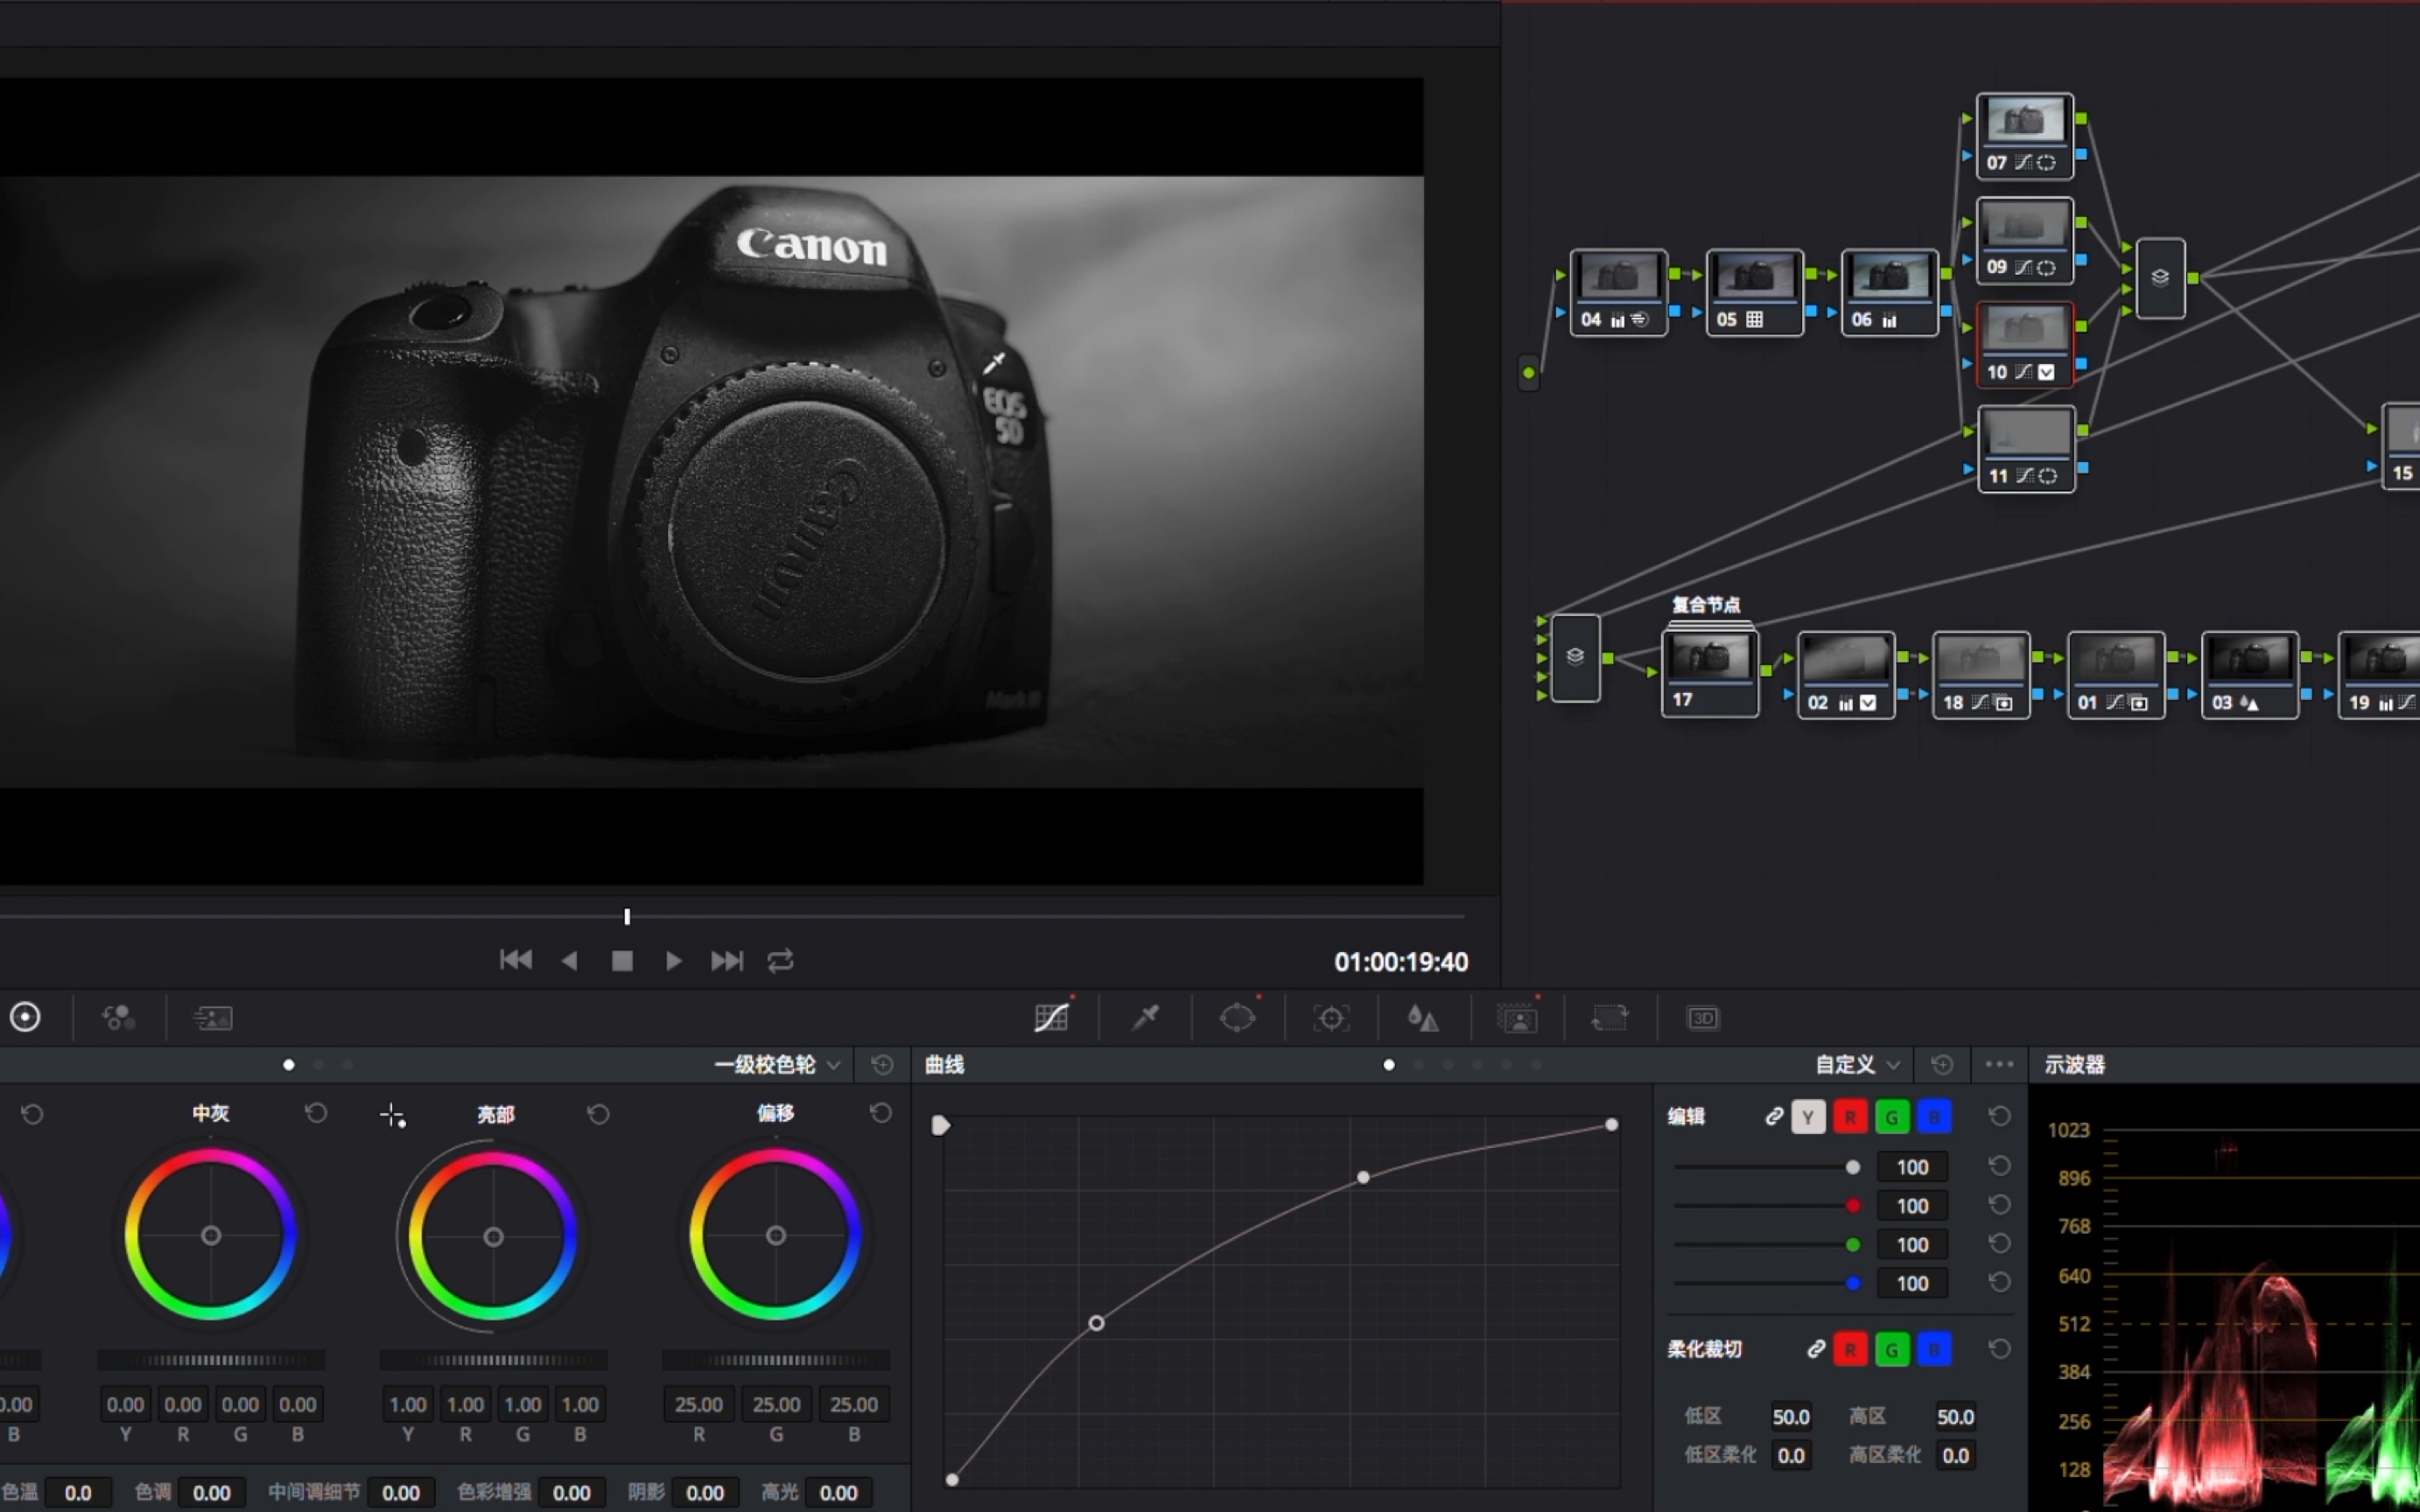Toggle the 柔化裁切 soft clip link
The height and width of the screenshot is (1512, 2420).
point(1816,1349)
